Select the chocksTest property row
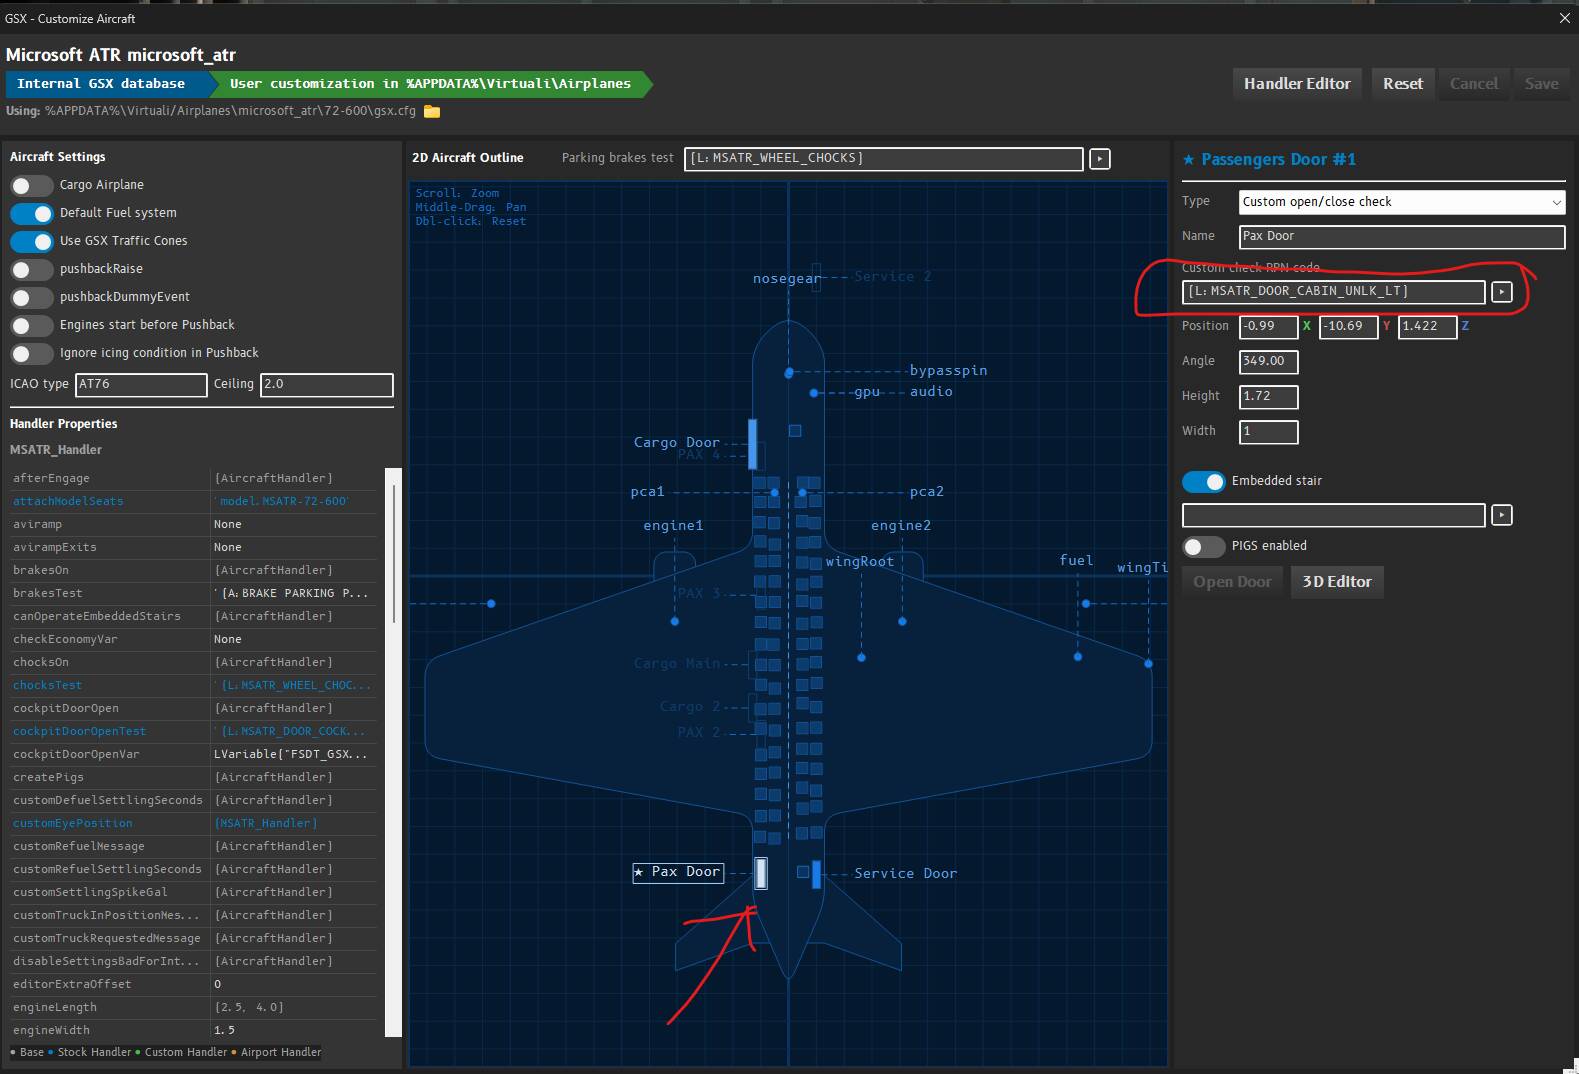Screen dimensions: 1579x1074 point(193,686)
